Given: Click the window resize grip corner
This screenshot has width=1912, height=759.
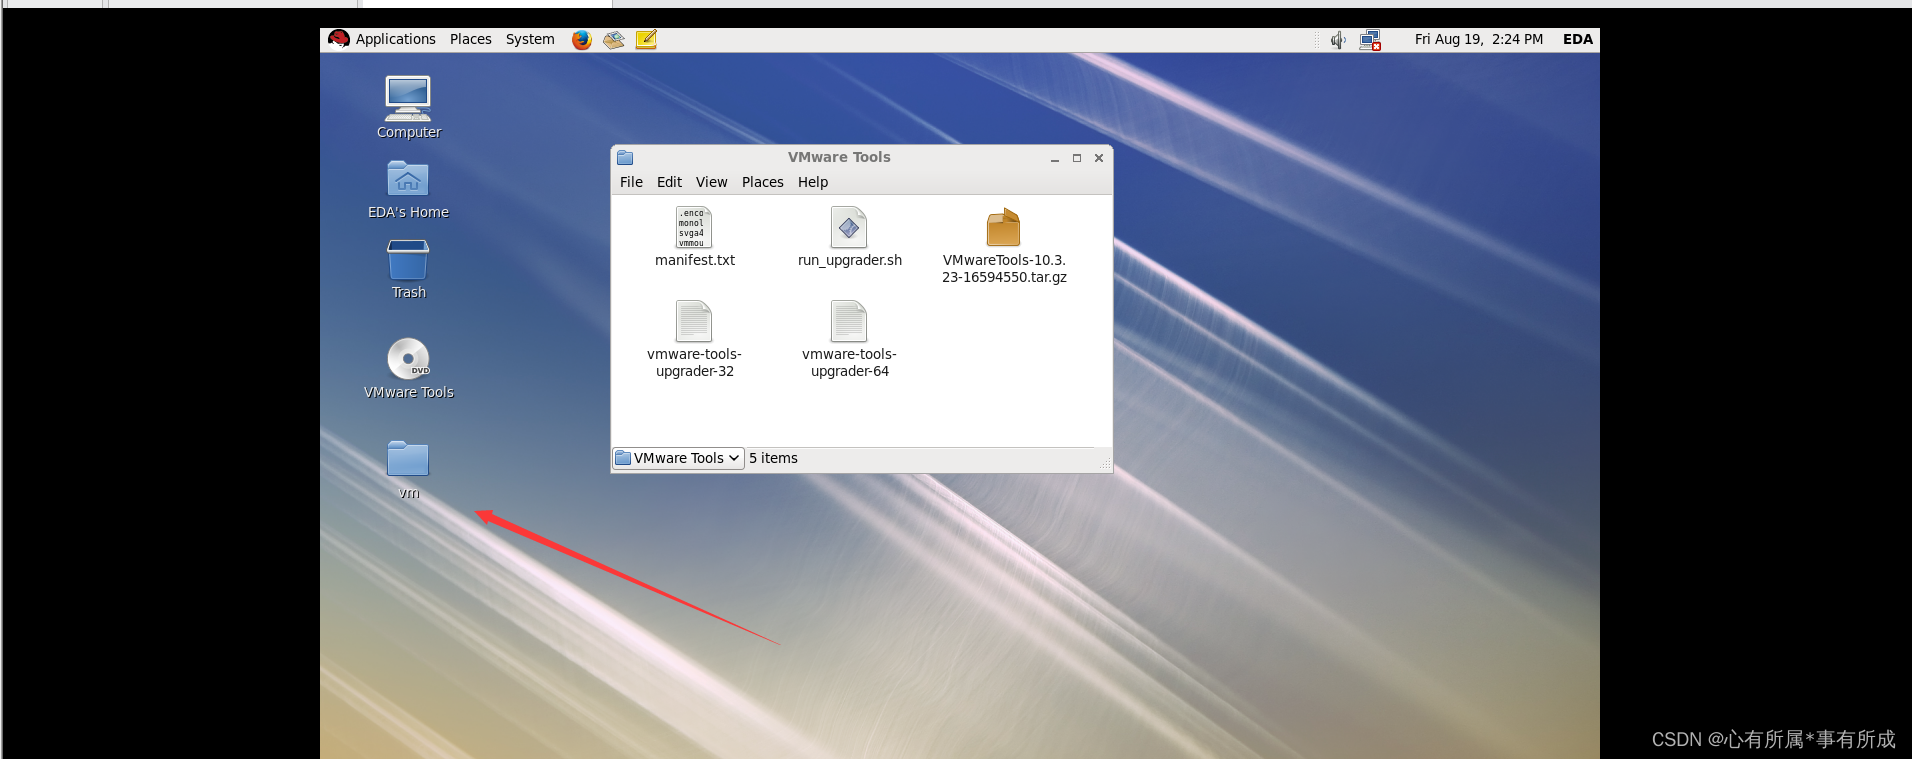Looking at the screenshot, I should [1105, 465].
